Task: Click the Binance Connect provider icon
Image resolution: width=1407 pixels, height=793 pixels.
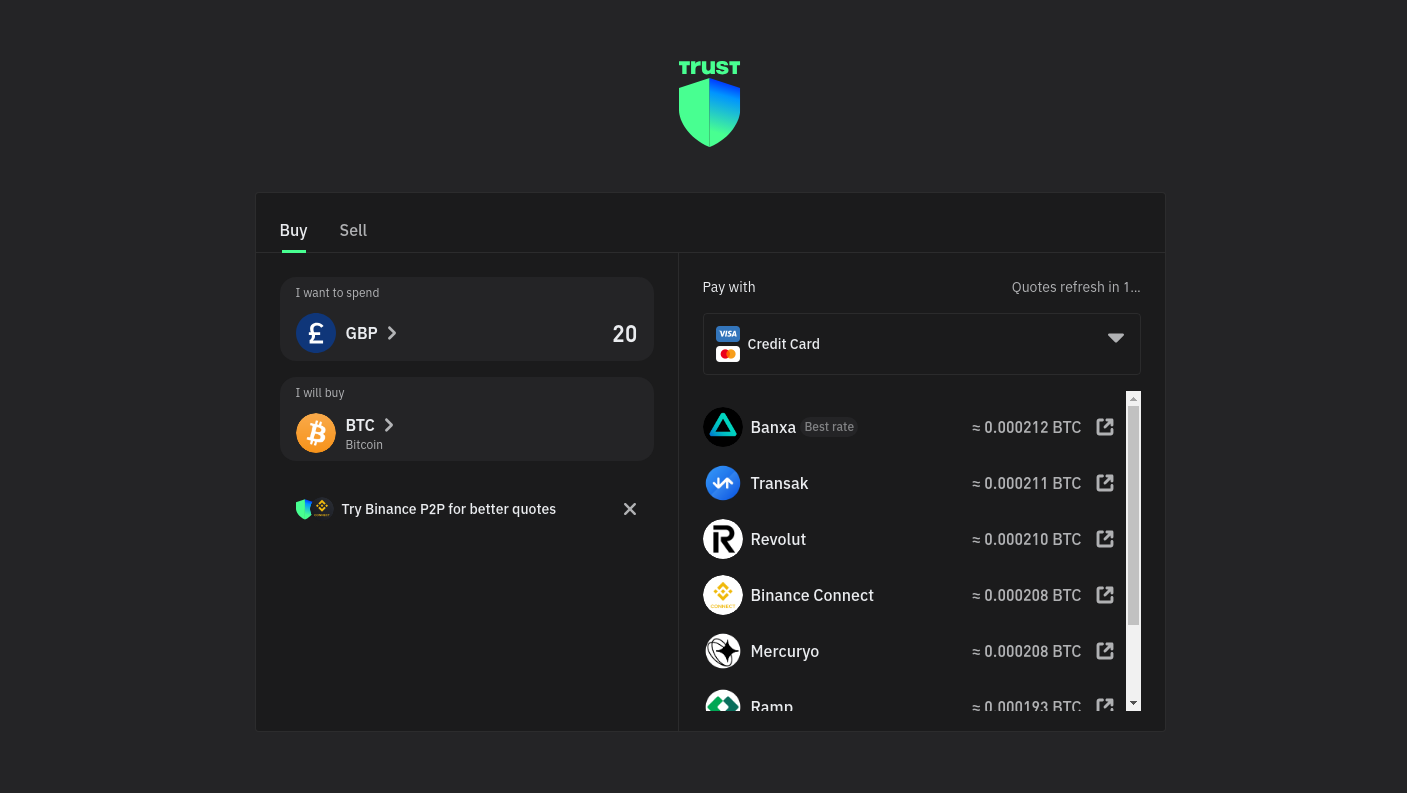Action: click(x=723, y=595)
